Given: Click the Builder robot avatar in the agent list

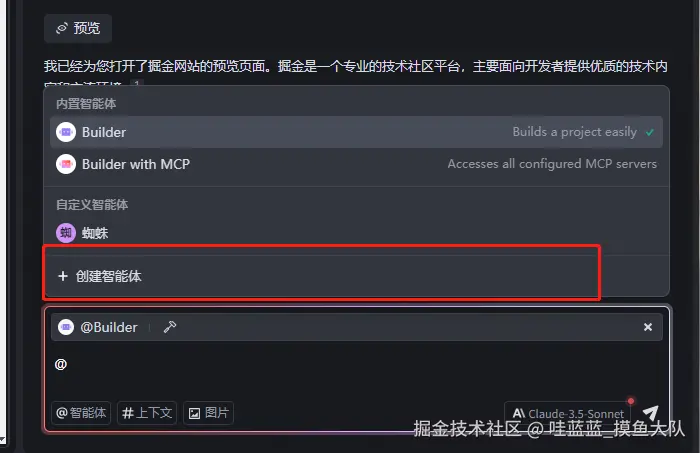Looking at the screenshot, I should click(x=66, y=132).
